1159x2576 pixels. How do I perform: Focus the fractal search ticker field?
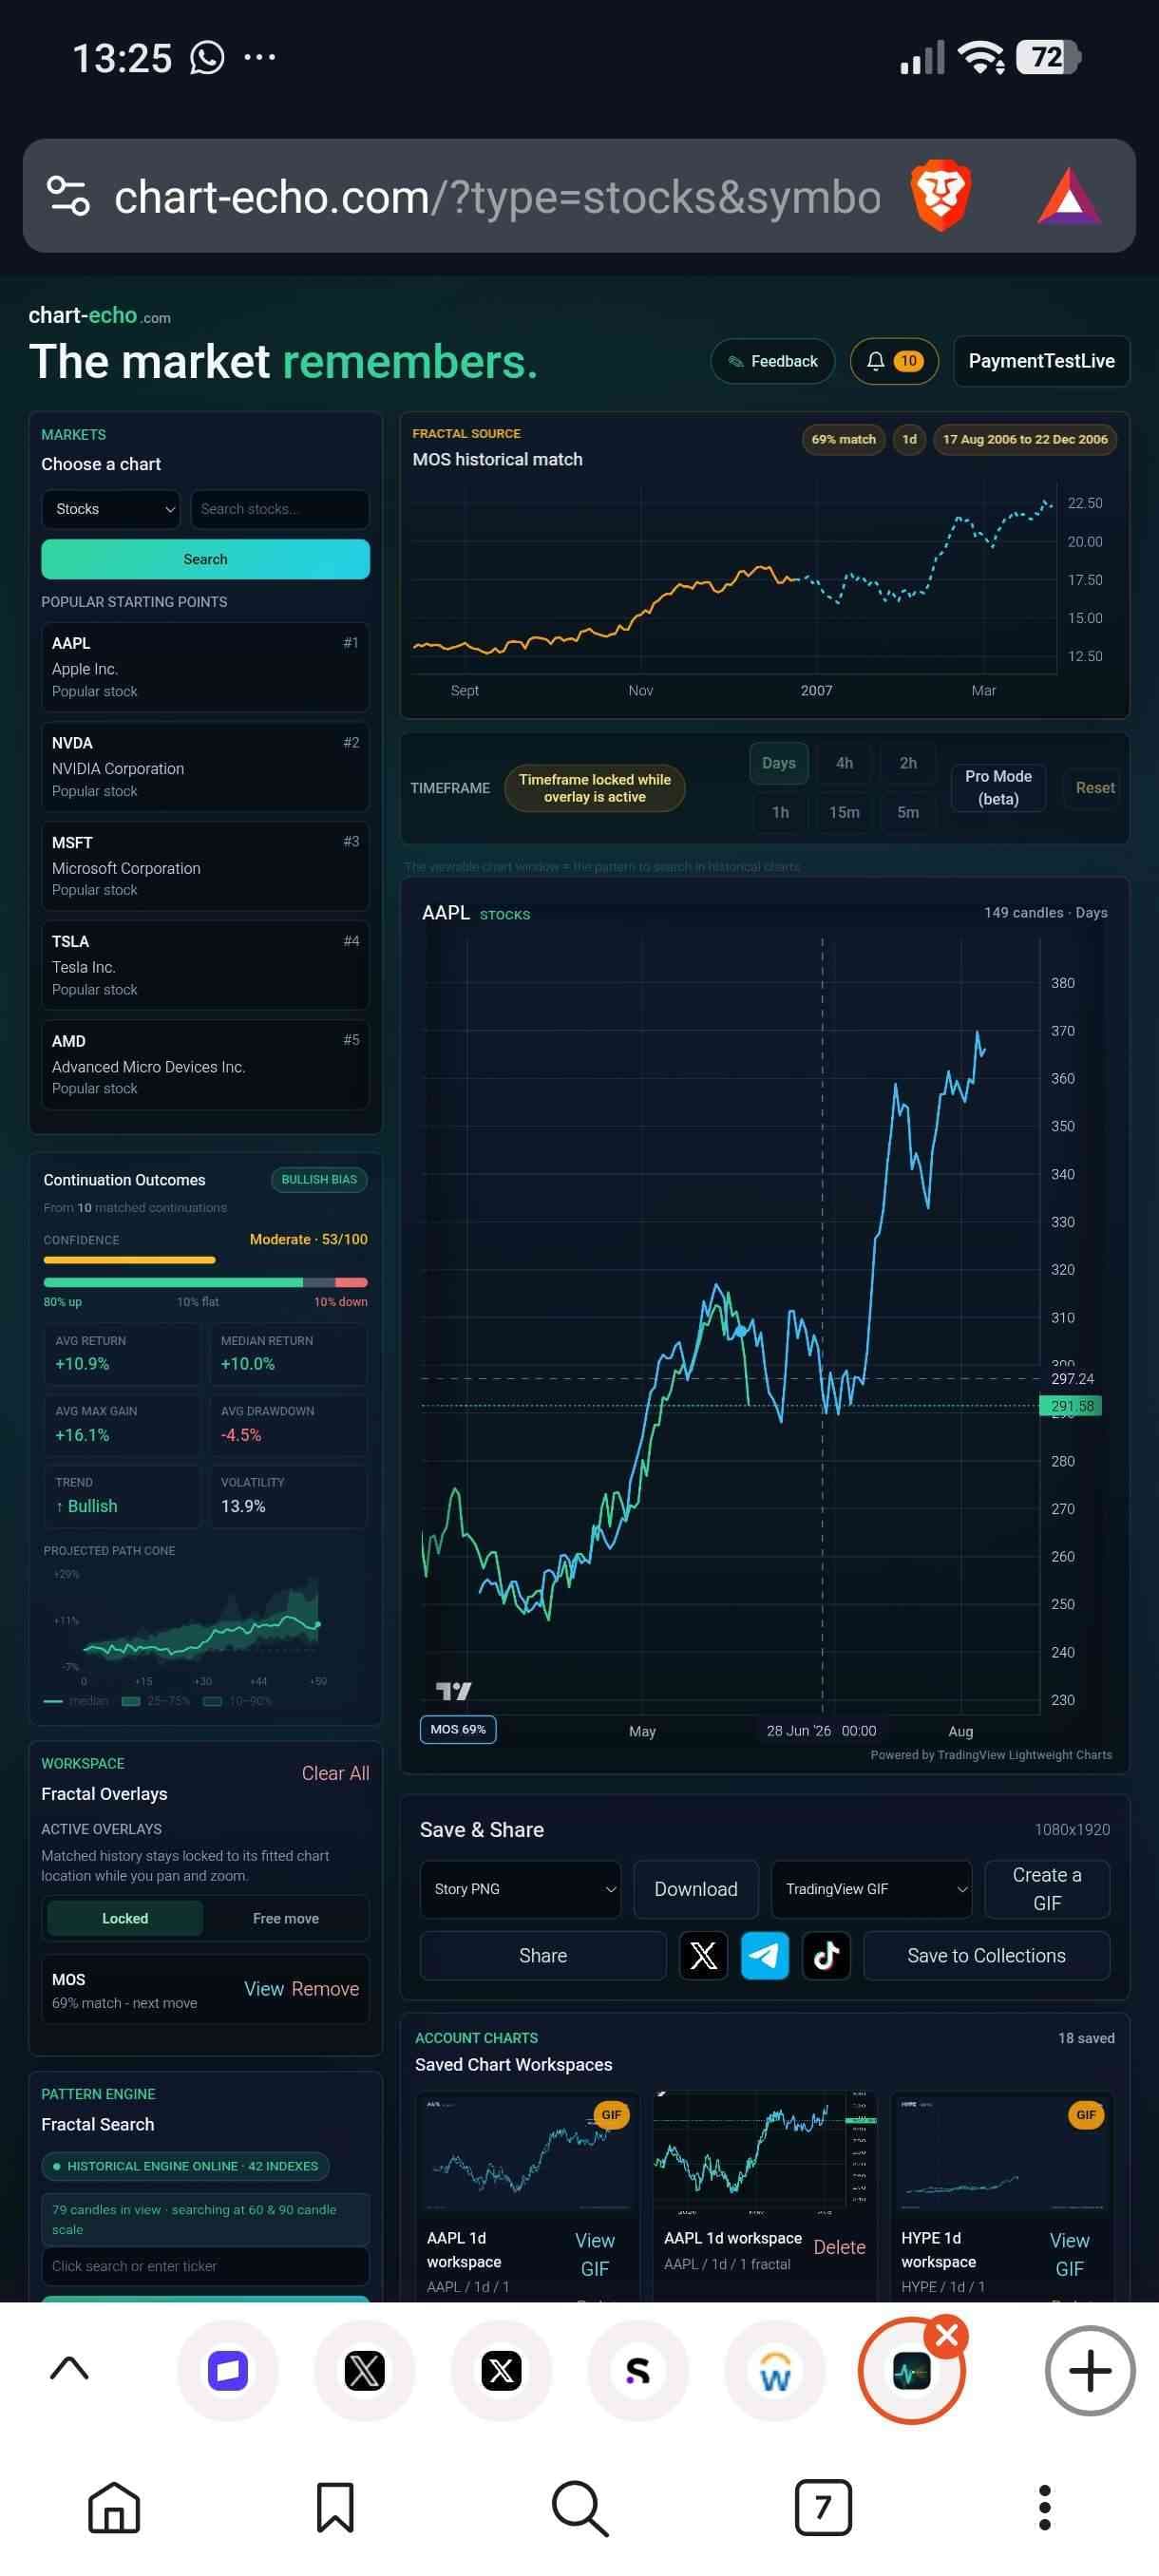click(205, 2266)
